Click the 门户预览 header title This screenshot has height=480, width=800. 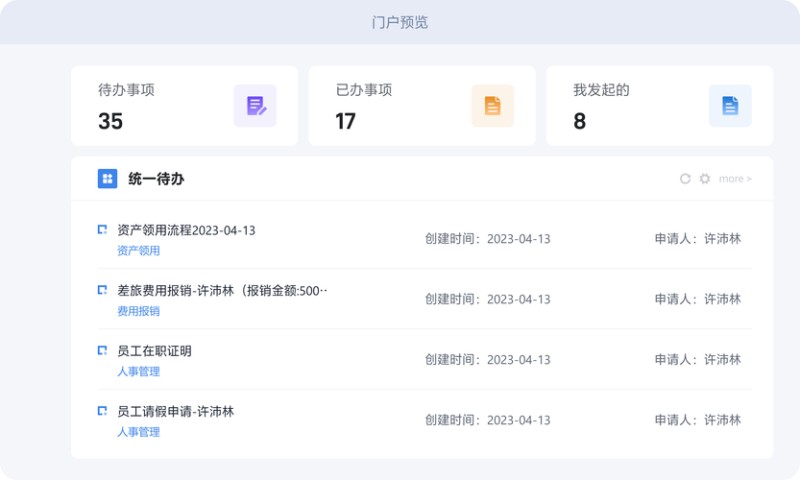click(x=400, y=22)
